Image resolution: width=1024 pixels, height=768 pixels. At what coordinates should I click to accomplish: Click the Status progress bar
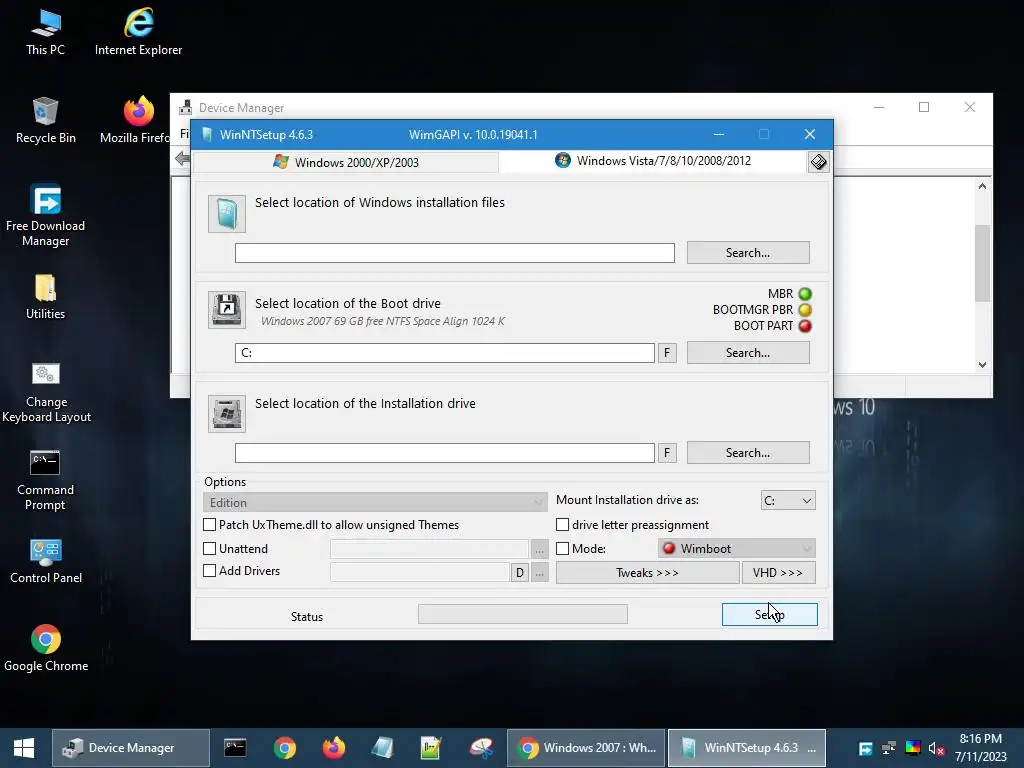522,614
